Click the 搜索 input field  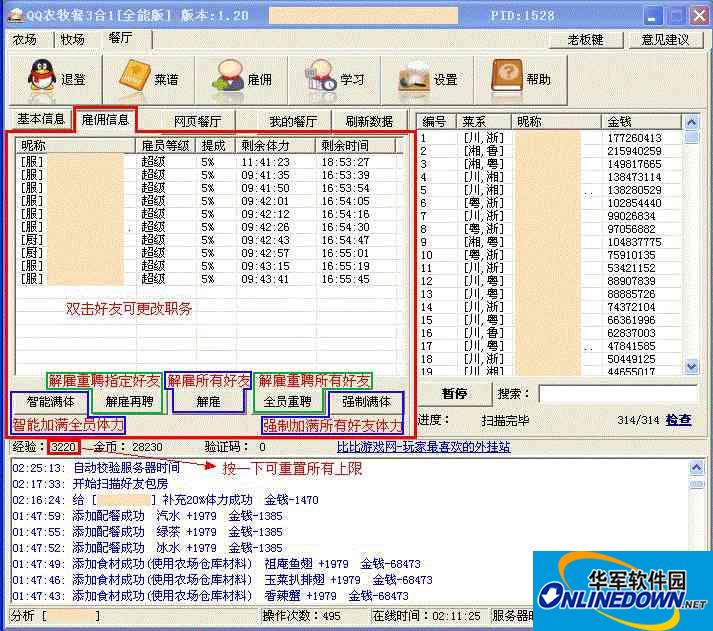(618, 394)
